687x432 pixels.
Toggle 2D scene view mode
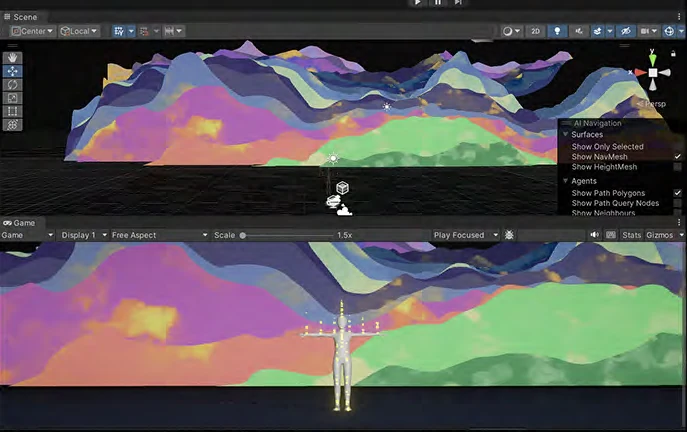pos(535,31)
